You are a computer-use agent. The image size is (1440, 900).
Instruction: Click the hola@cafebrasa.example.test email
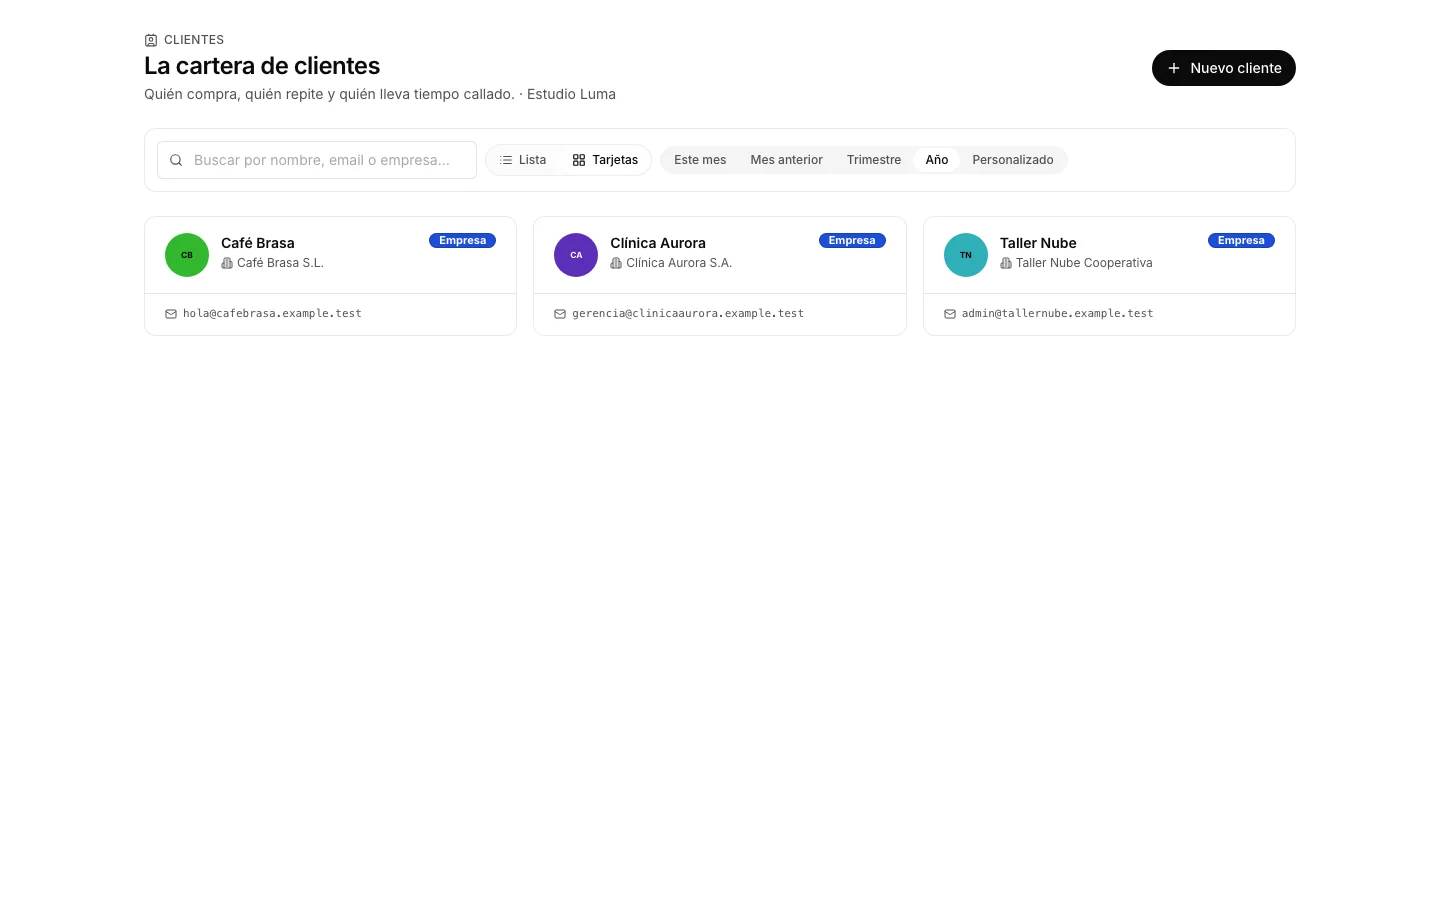click(272, 314)
